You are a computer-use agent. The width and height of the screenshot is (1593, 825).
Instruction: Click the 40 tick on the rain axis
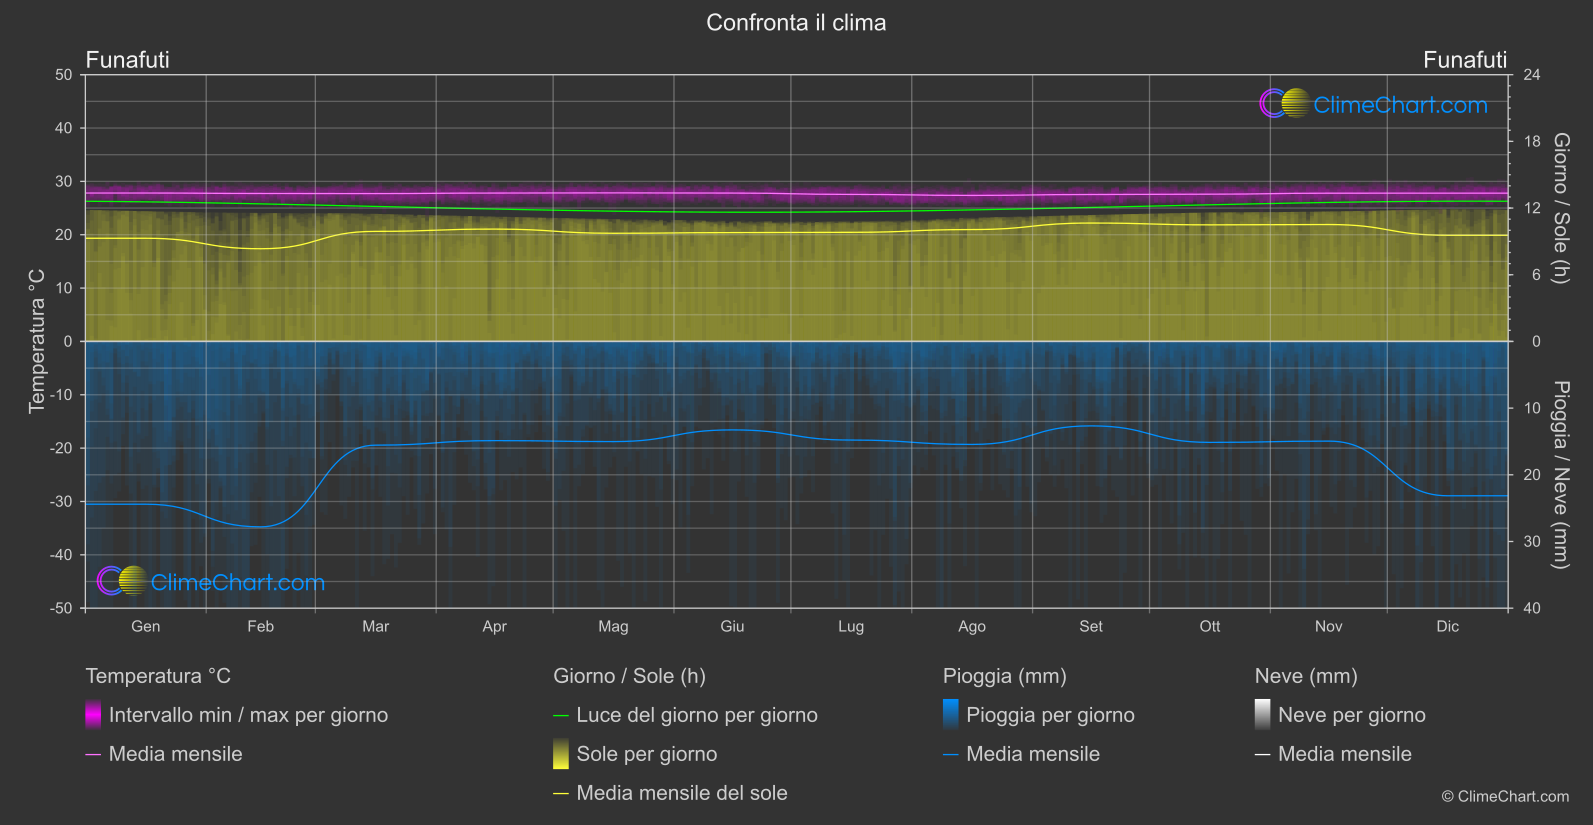pos(1532,608)
